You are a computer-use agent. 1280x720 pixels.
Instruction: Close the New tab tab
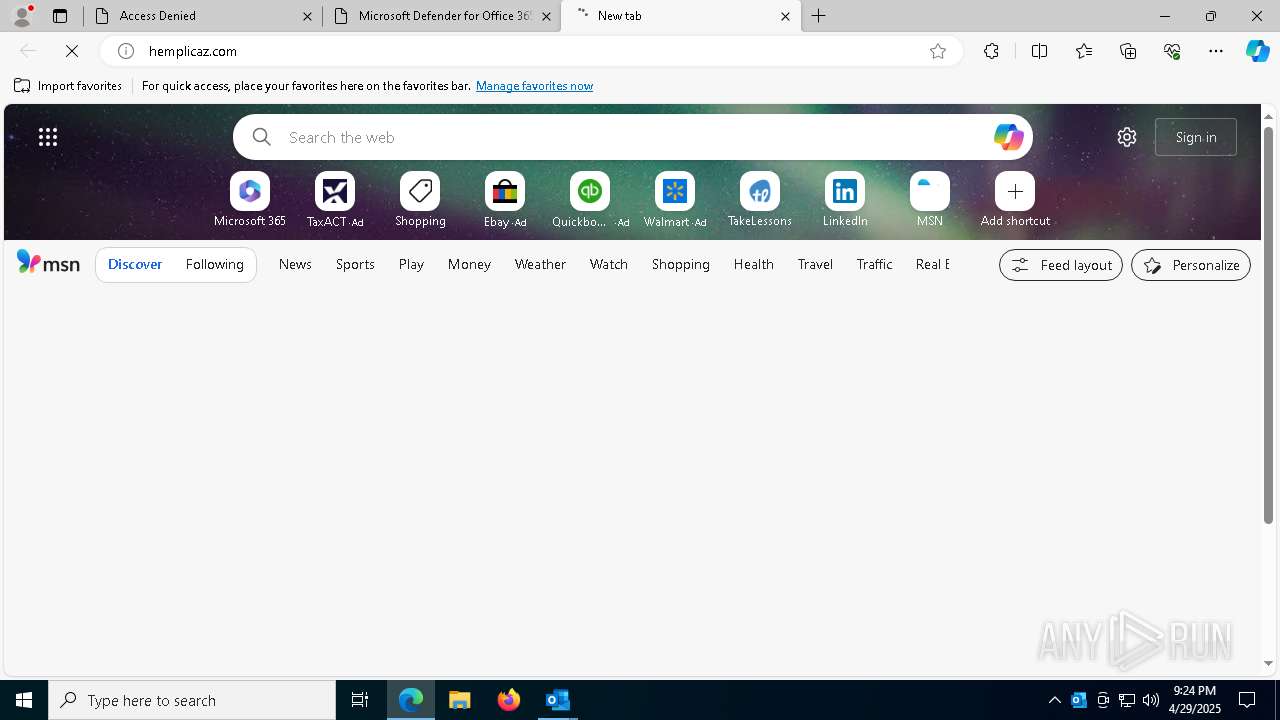[785, 16]
